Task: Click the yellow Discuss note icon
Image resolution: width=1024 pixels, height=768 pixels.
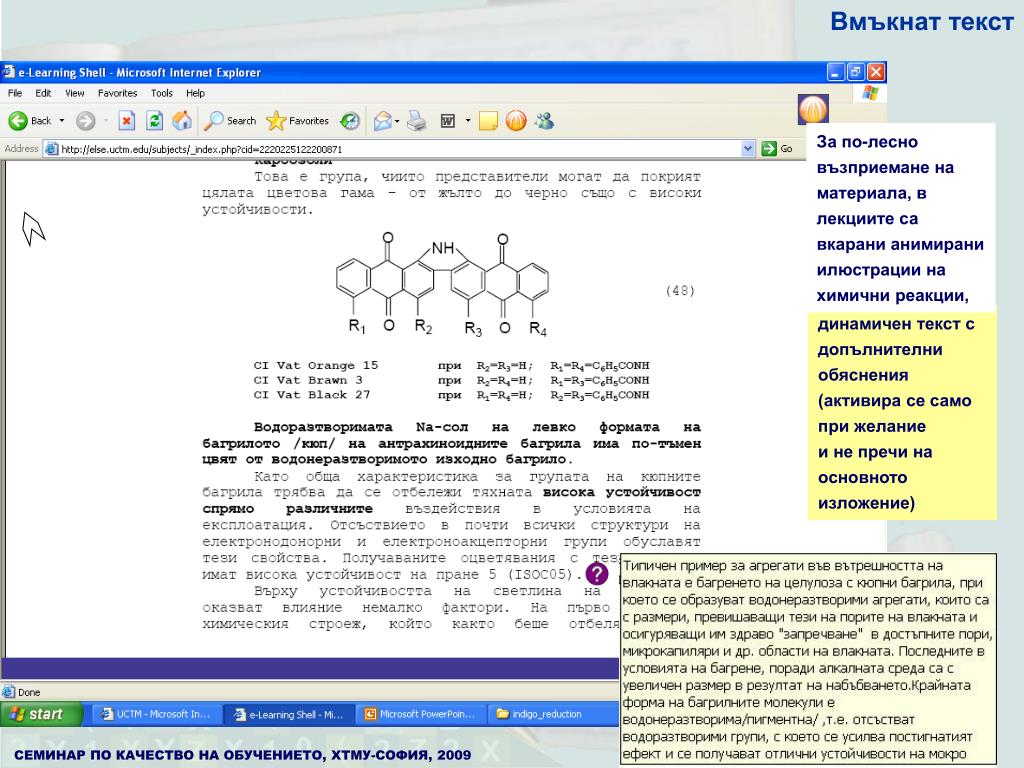Action: click(x=488, y=121)
